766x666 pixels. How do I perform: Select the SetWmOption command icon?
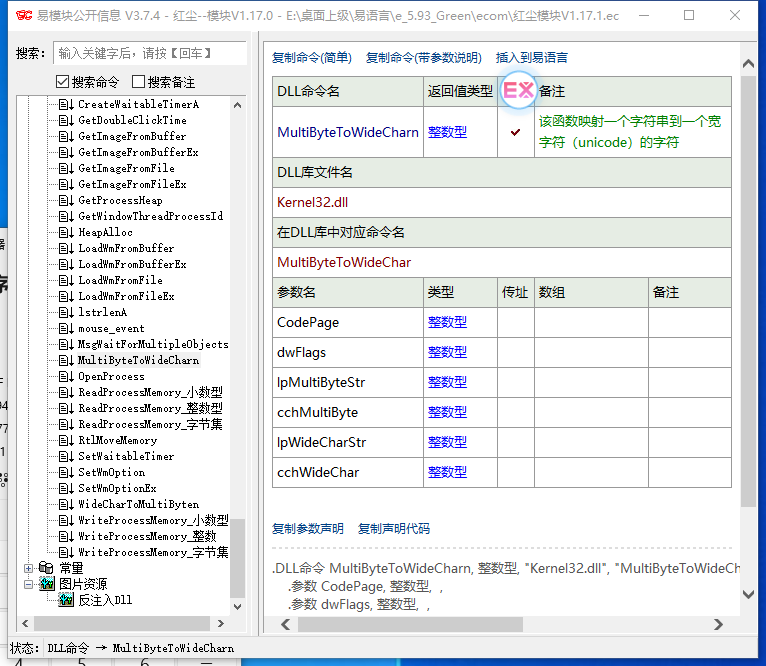[x=66, y=473]
